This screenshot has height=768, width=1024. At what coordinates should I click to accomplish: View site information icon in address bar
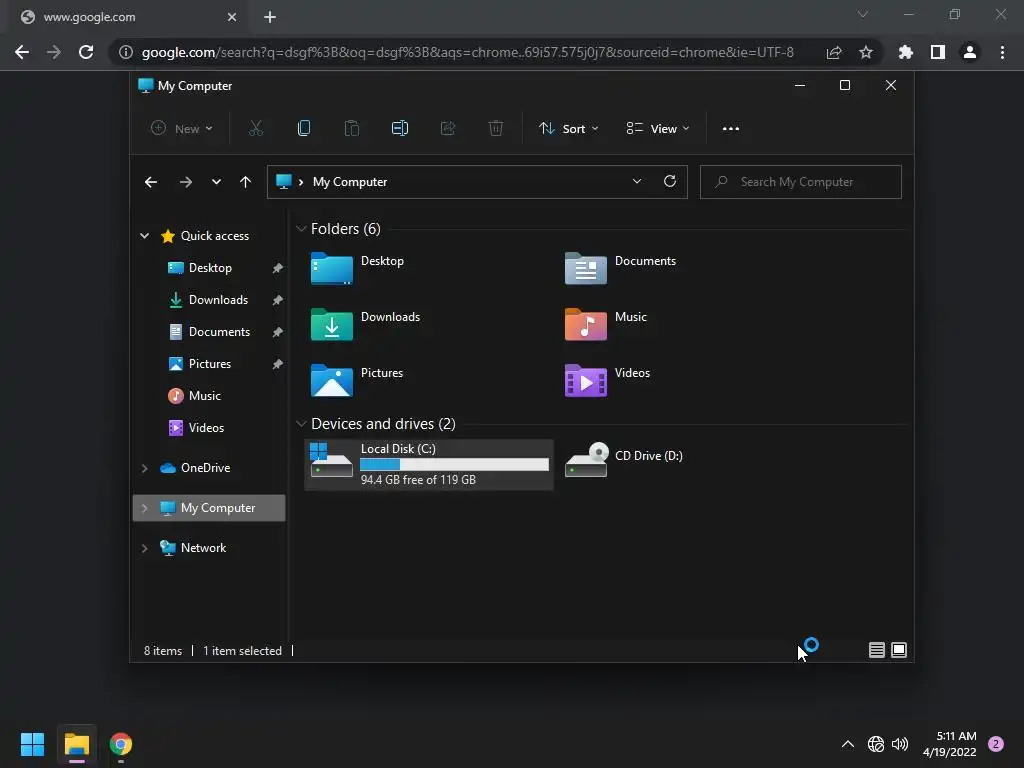pyautogui.click(x=125, y=52)
